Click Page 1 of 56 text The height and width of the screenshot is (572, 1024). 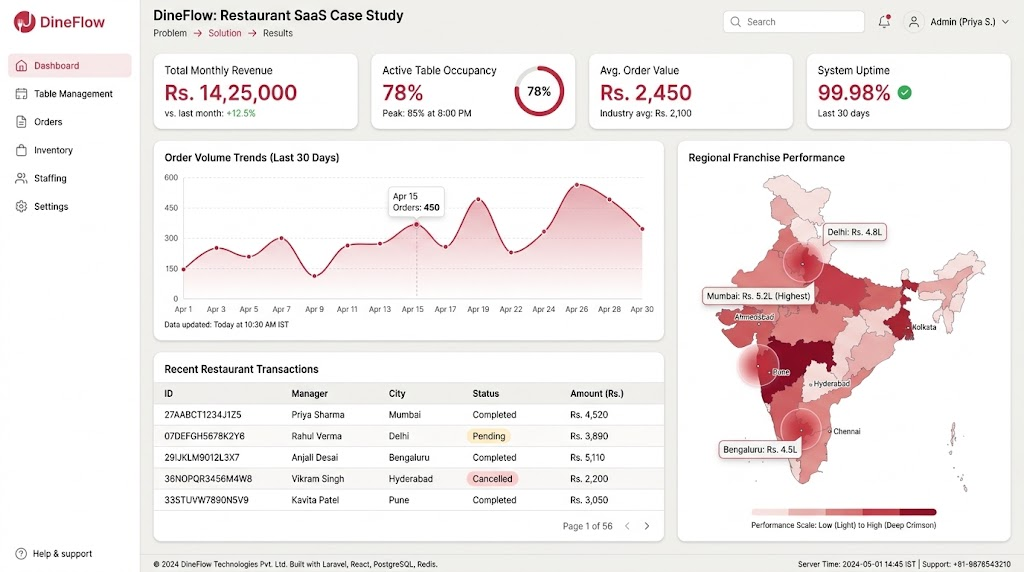coord(588,526)
